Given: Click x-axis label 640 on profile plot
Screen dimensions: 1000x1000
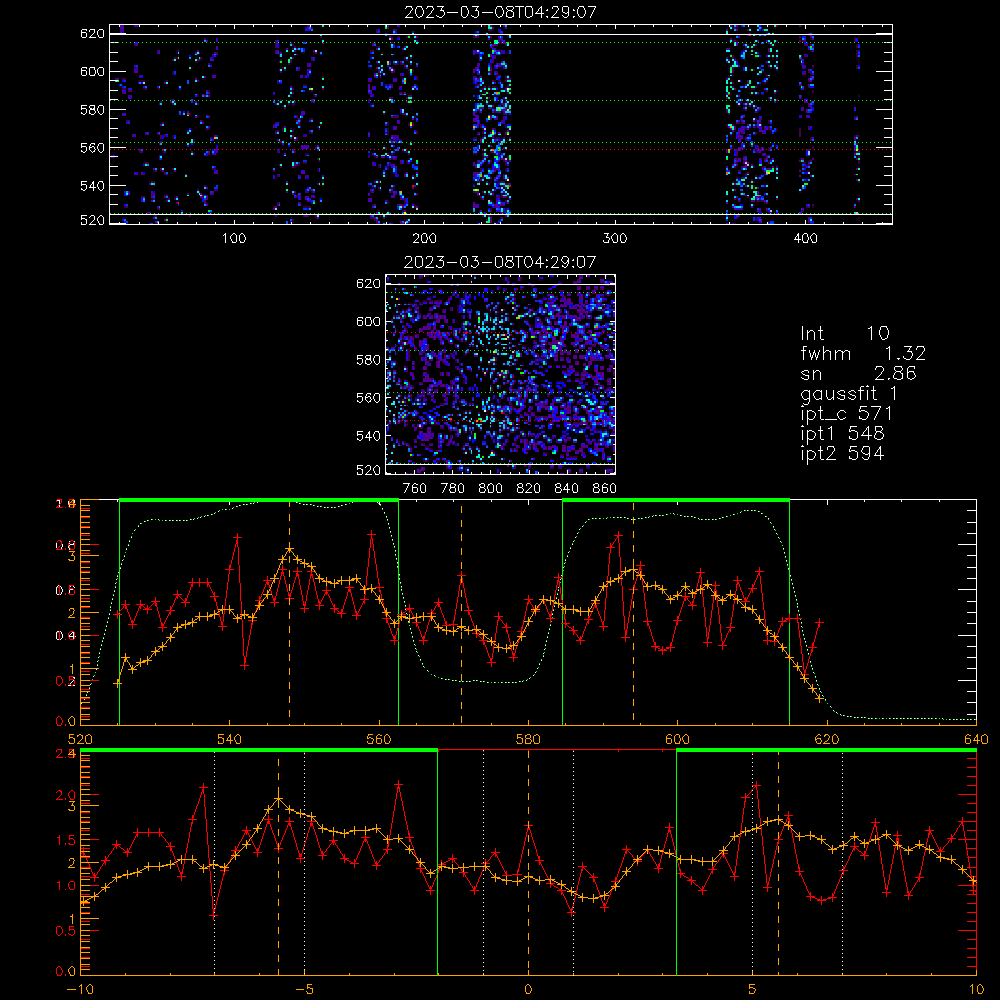Looking at the screenshot, I should (x=976, y=739).
